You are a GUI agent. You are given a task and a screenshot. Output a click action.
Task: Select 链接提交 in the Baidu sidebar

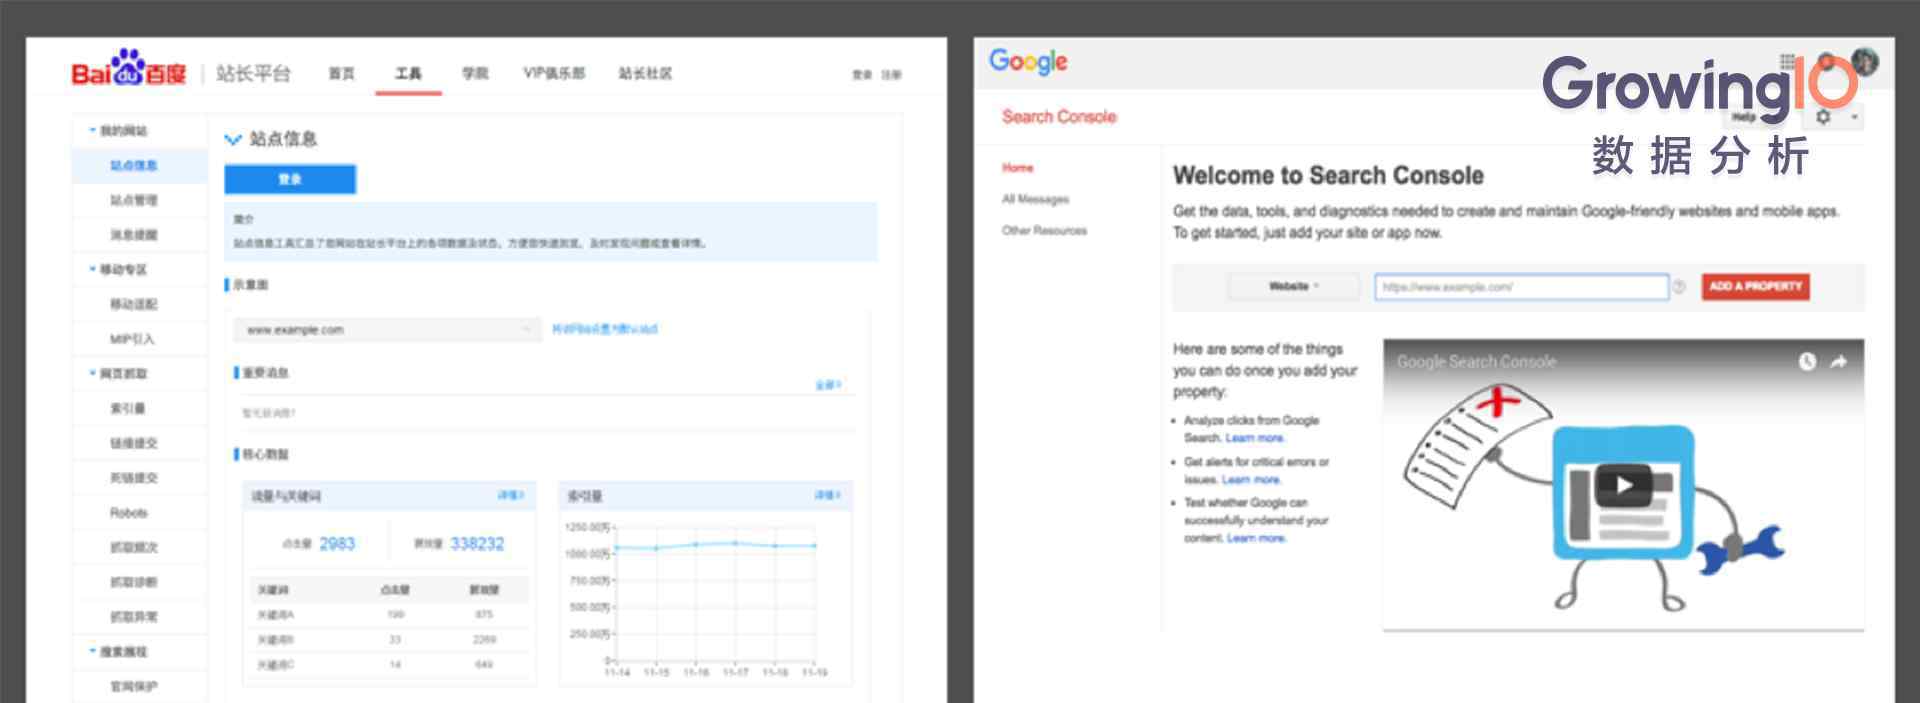(134, 443)
